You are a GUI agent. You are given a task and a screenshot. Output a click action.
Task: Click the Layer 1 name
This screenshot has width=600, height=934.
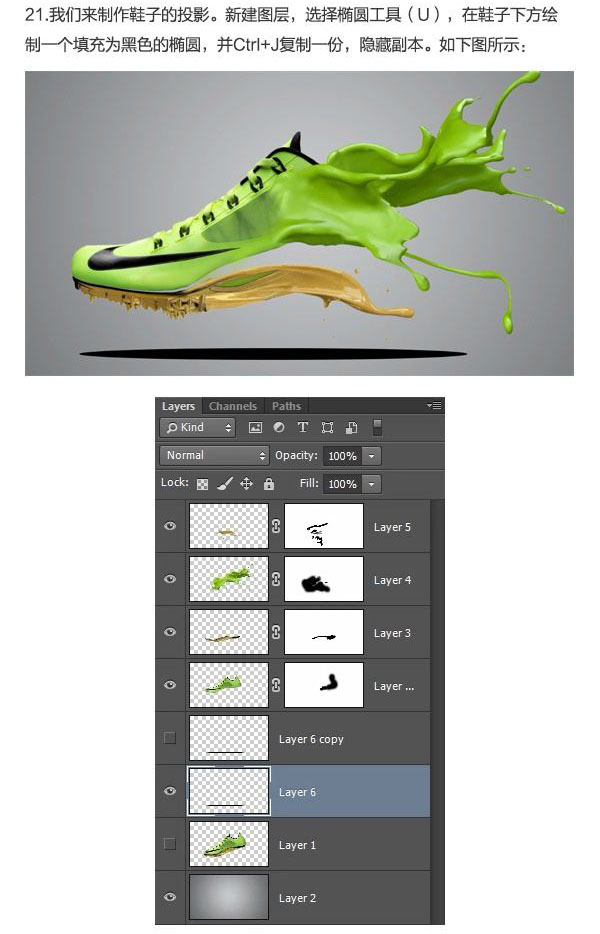tap(297, 845)
